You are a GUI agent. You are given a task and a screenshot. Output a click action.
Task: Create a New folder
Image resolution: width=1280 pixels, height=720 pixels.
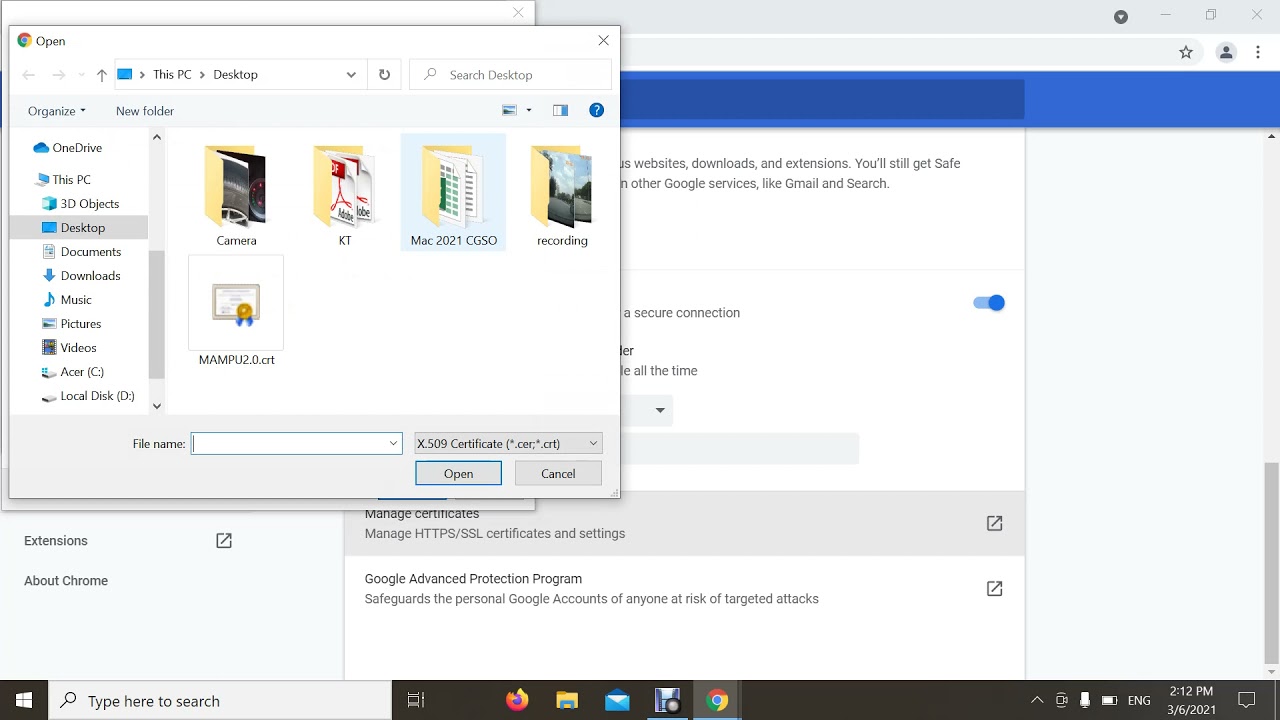145,111
